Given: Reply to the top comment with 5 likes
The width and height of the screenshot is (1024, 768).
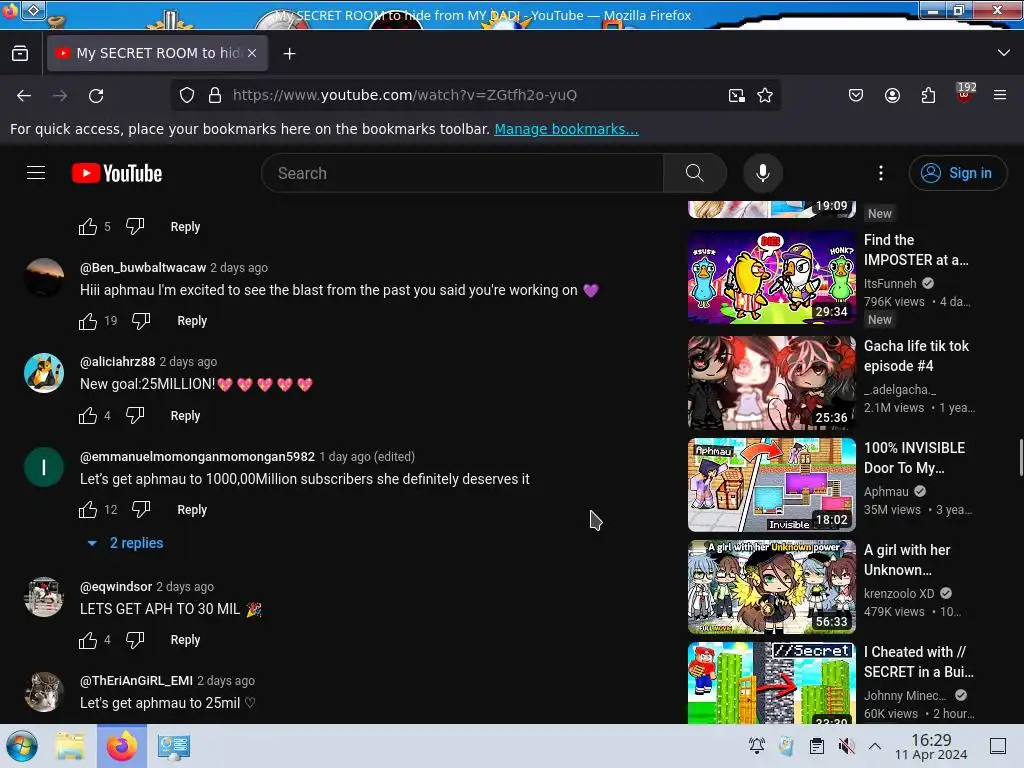Looking at the screenshot, I should pyautogui.click(x=185, y=227).
